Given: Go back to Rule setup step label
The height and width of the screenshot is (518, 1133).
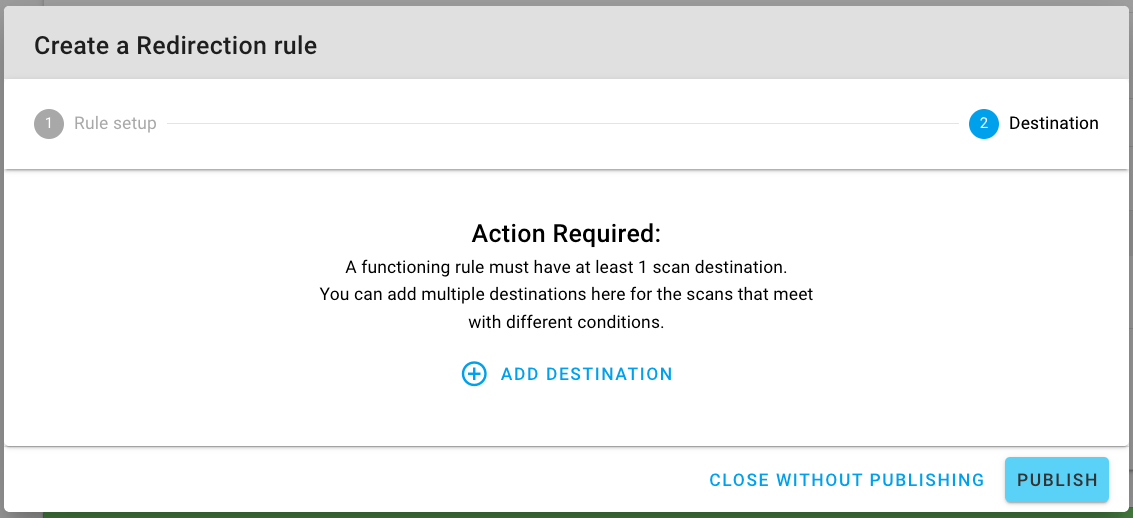Looking at the screenshot, I should point(115,124).
